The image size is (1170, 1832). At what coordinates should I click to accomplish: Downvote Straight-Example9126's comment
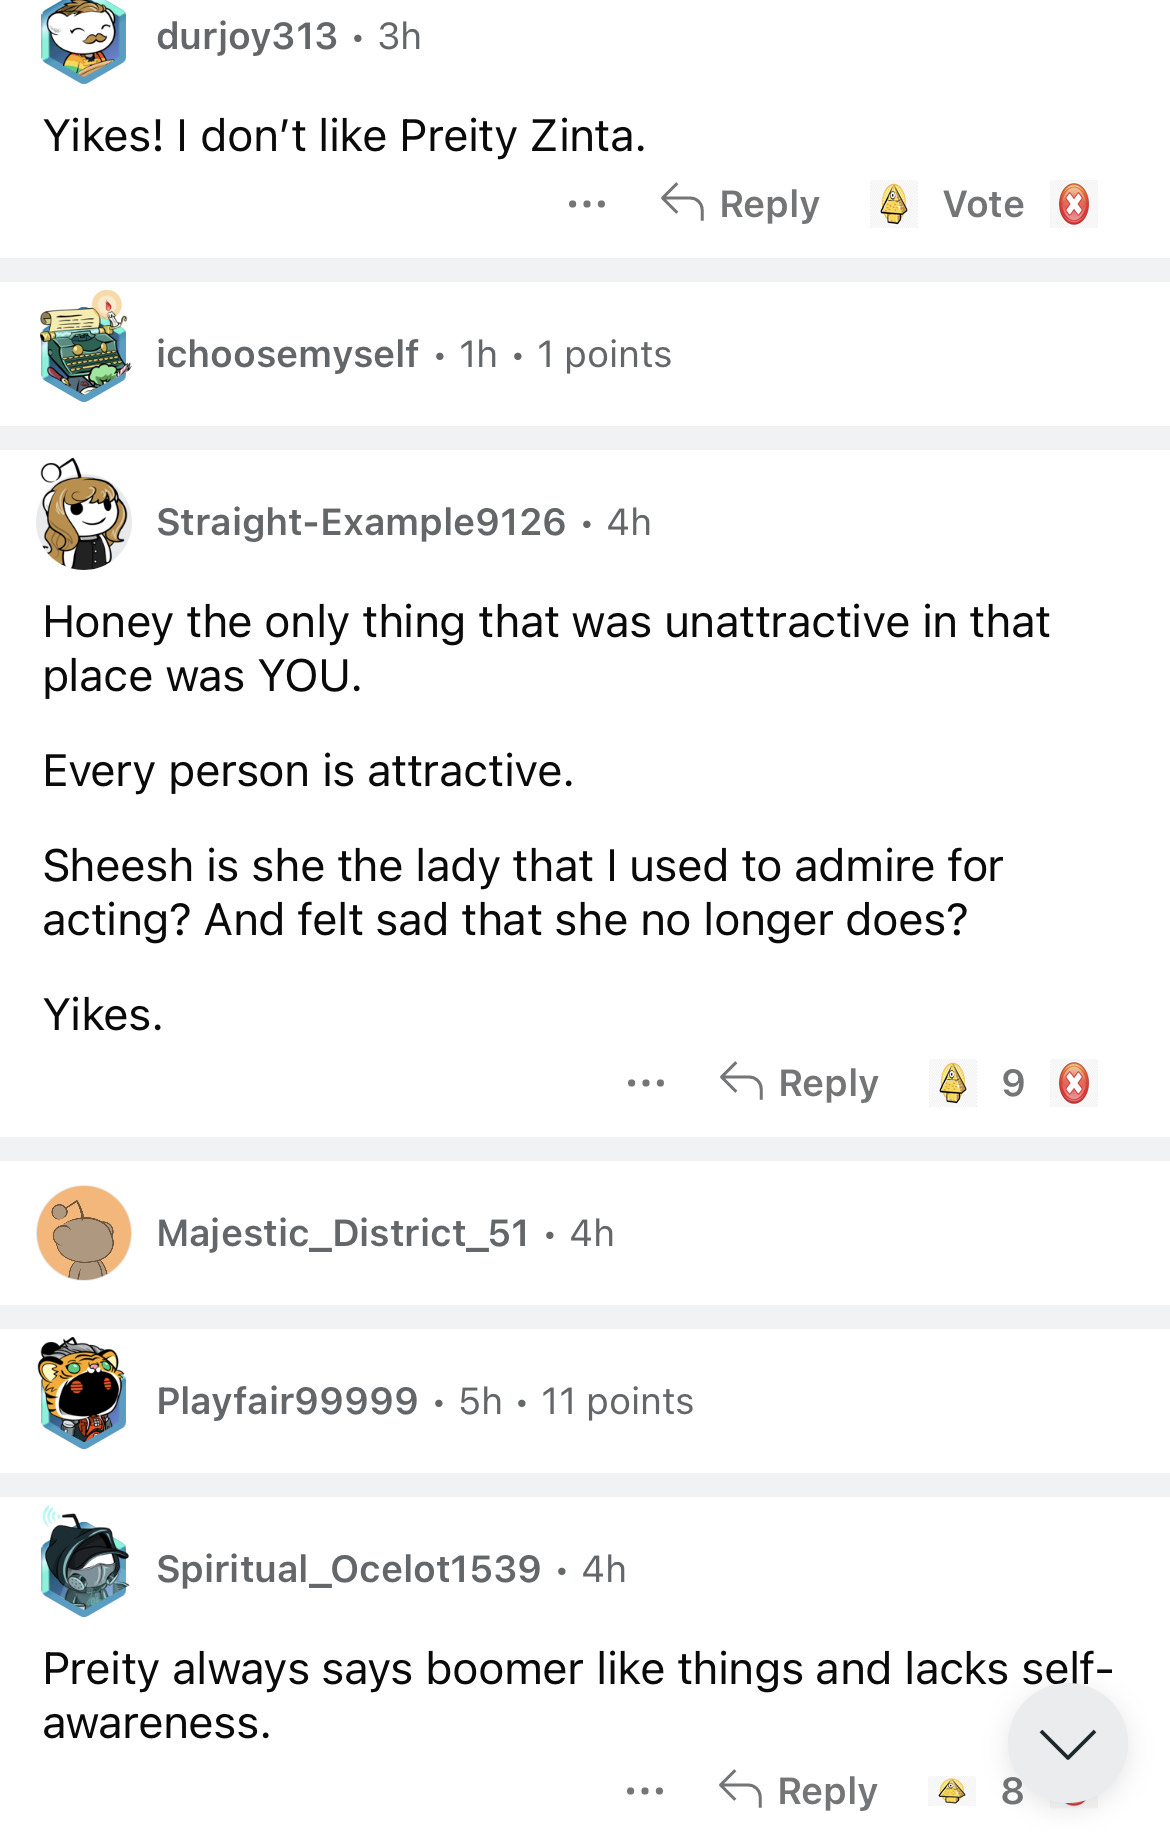[x=1073, y=1083]
